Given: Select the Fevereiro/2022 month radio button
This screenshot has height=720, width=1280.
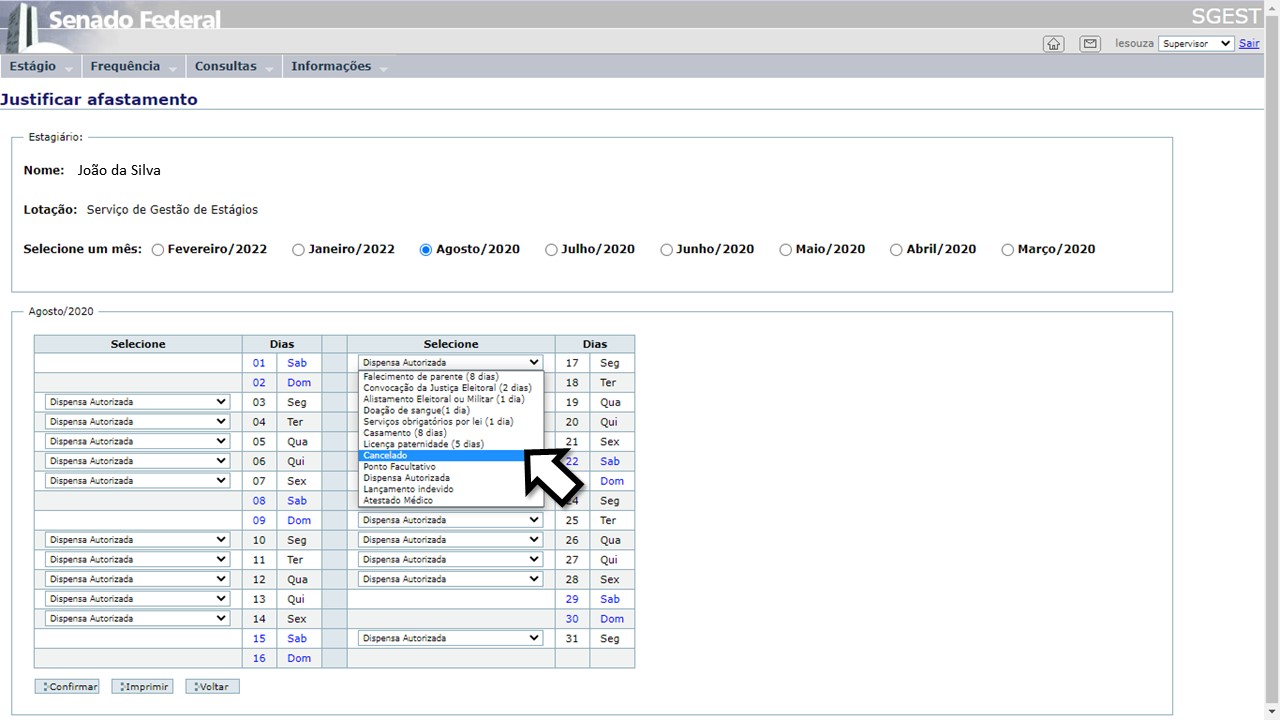Looking at the screenshot, I should pos(158,250).
